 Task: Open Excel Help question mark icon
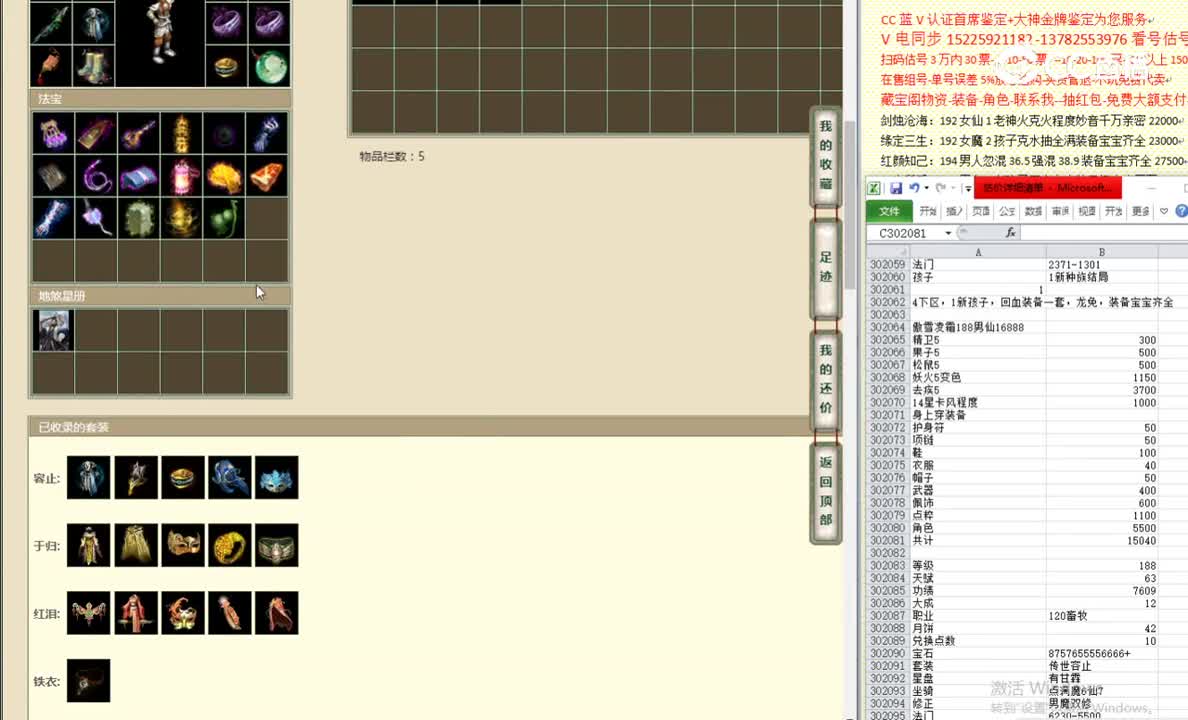[1181, 211]
